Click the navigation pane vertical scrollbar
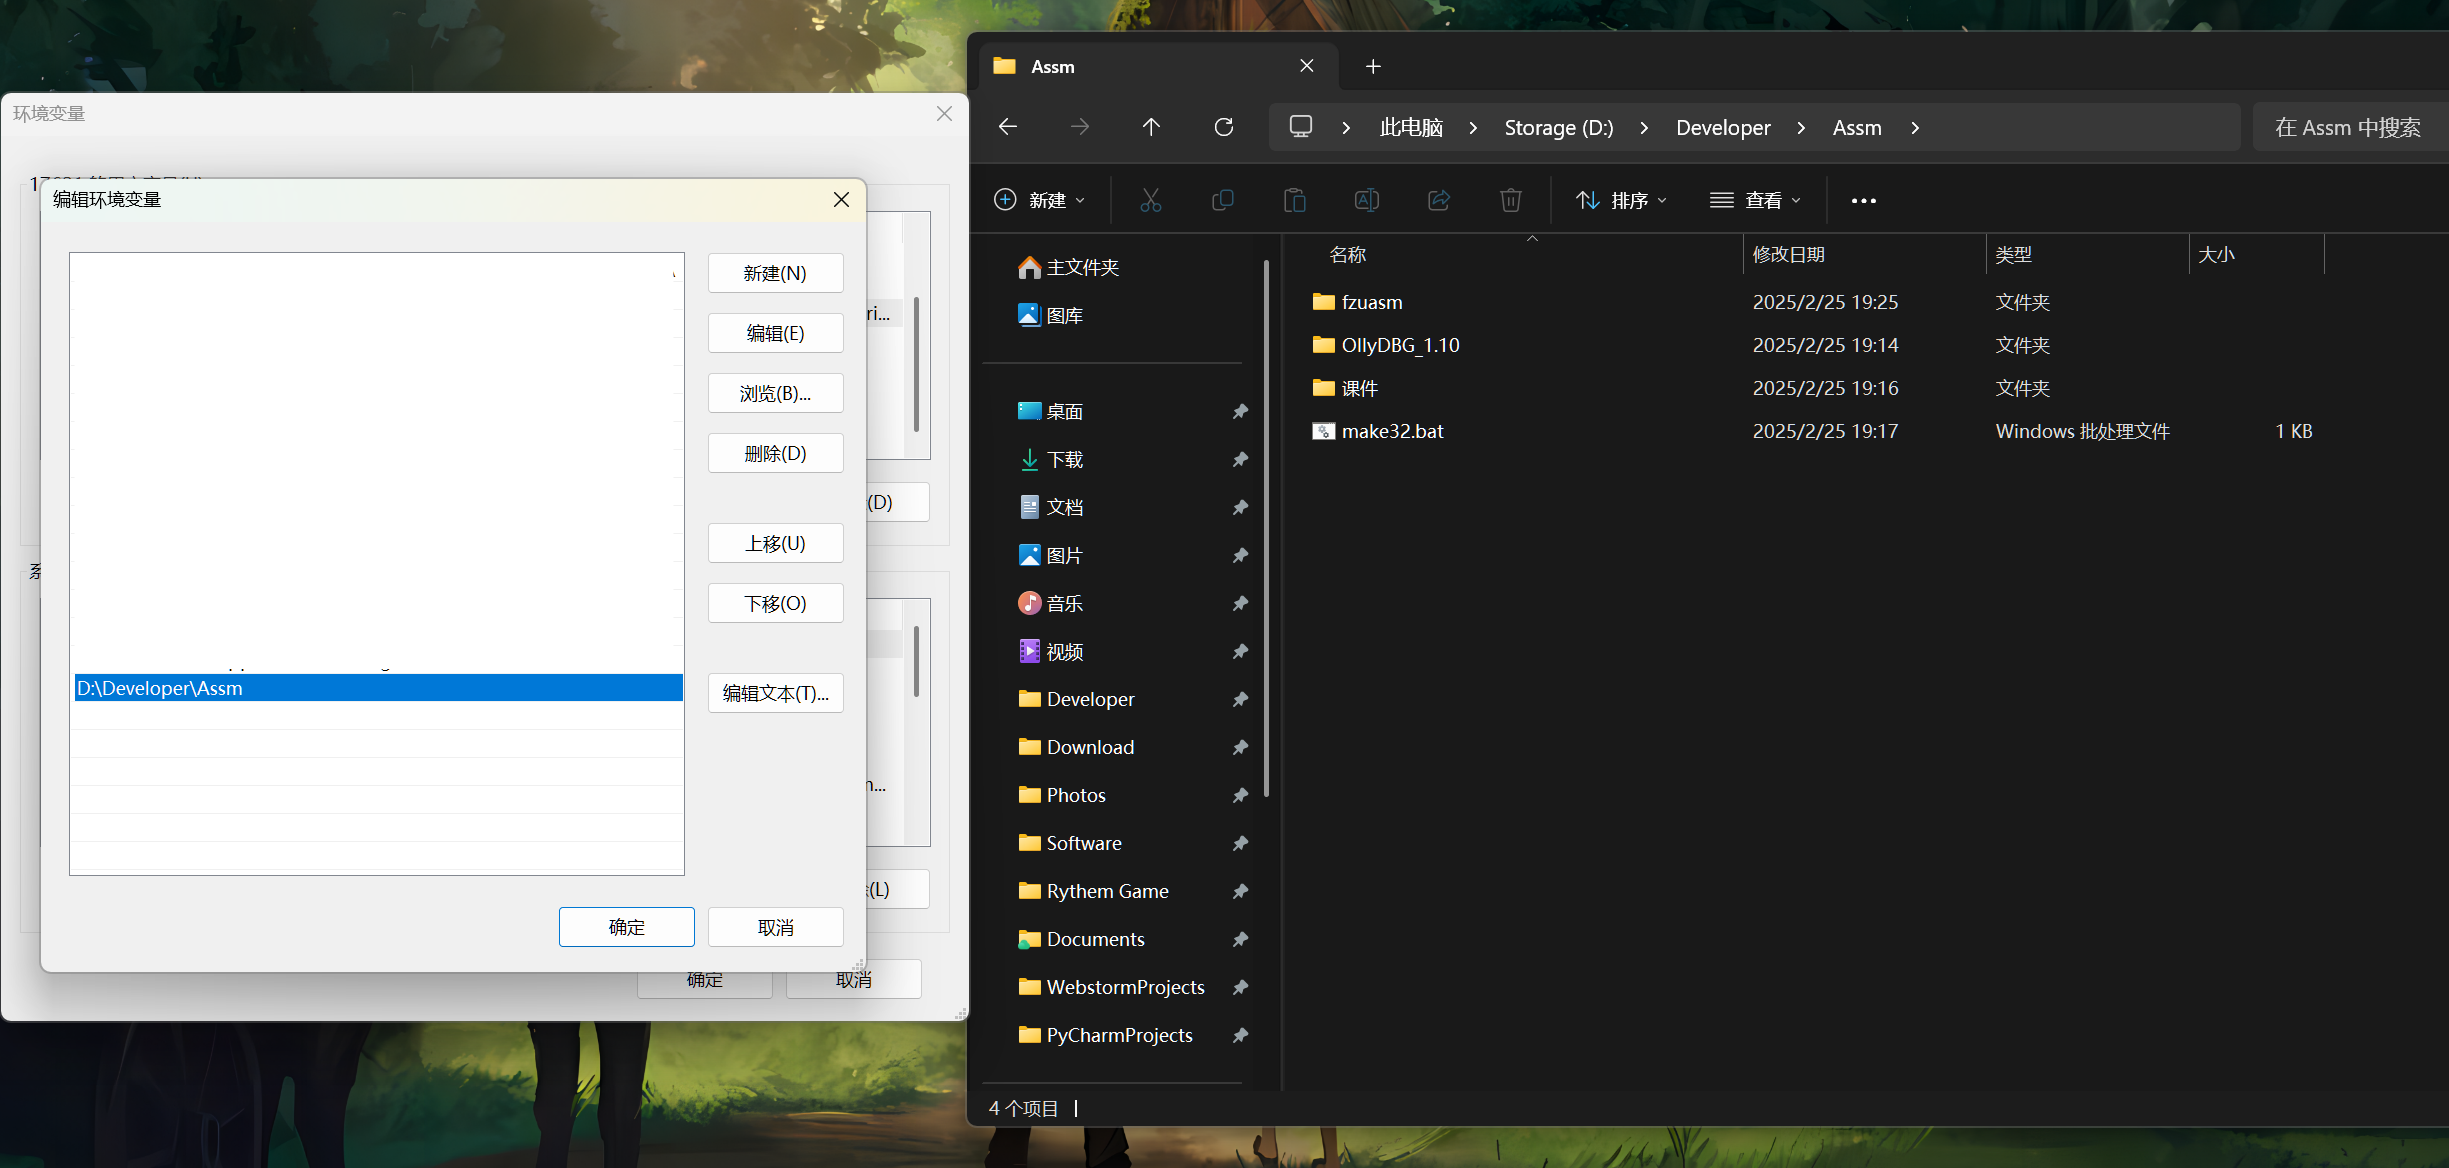This screenshot has width=2449, height=1168. click(x=1266, y=530)
